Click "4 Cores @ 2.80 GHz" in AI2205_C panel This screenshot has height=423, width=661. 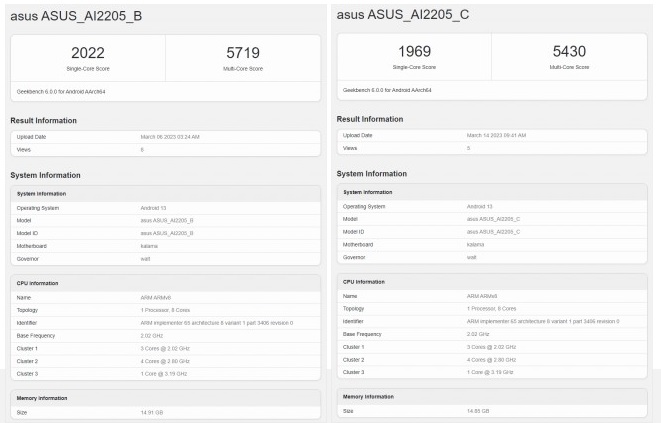point(492,360)
